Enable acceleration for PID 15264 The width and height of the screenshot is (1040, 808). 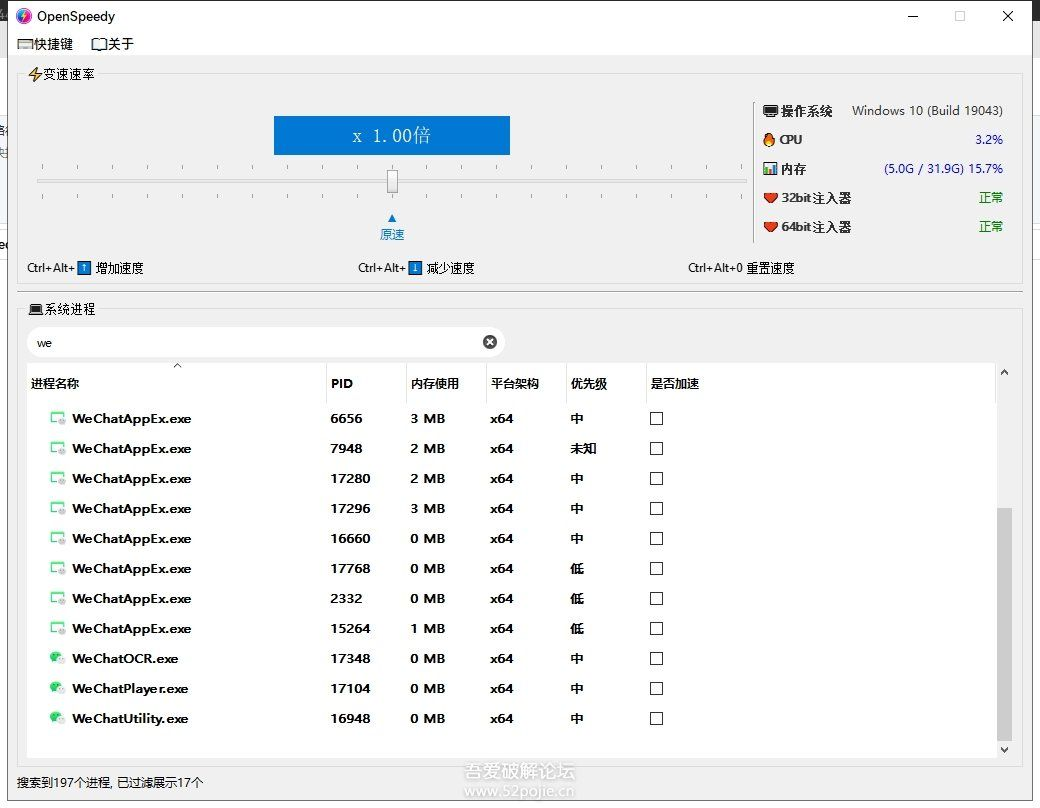pos(657,628)
